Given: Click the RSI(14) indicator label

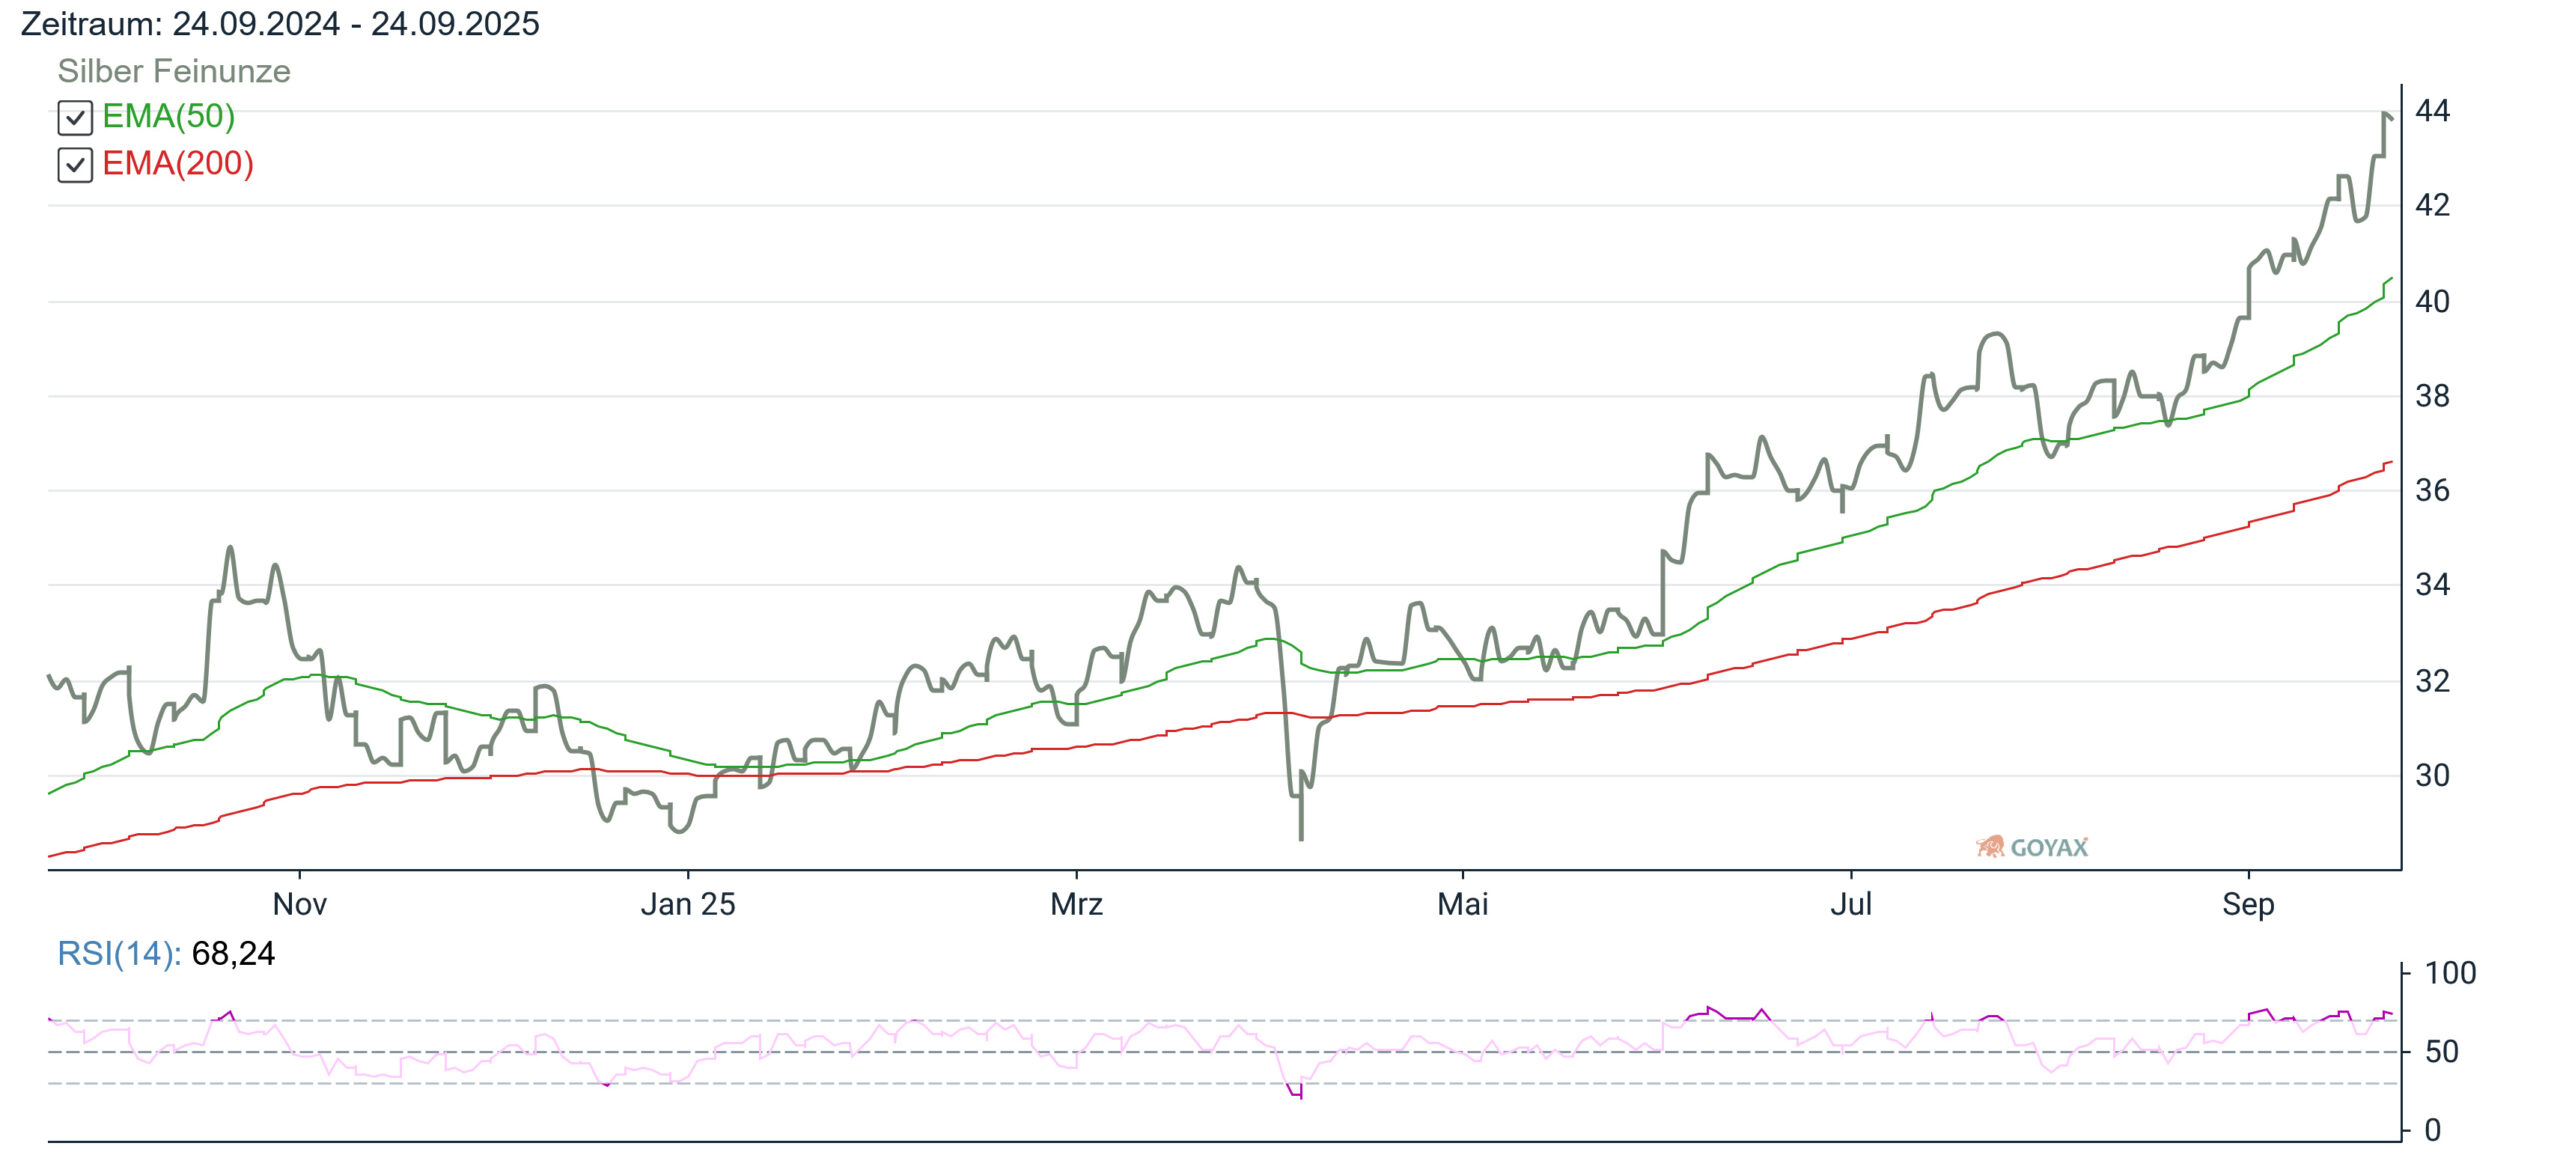Looking at the screenshot, I should pyautogui.click(x=119, y=953).
